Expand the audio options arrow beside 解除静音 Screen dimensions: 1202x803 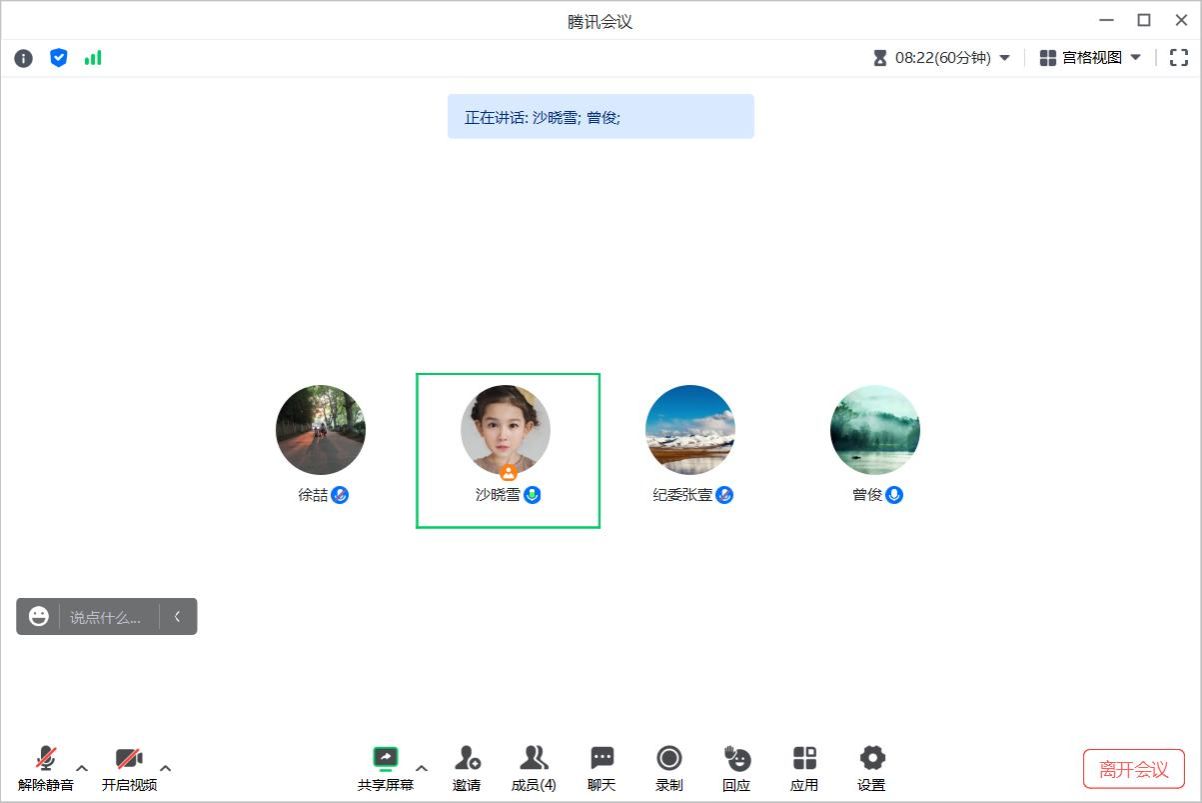(x=82, y=768)
